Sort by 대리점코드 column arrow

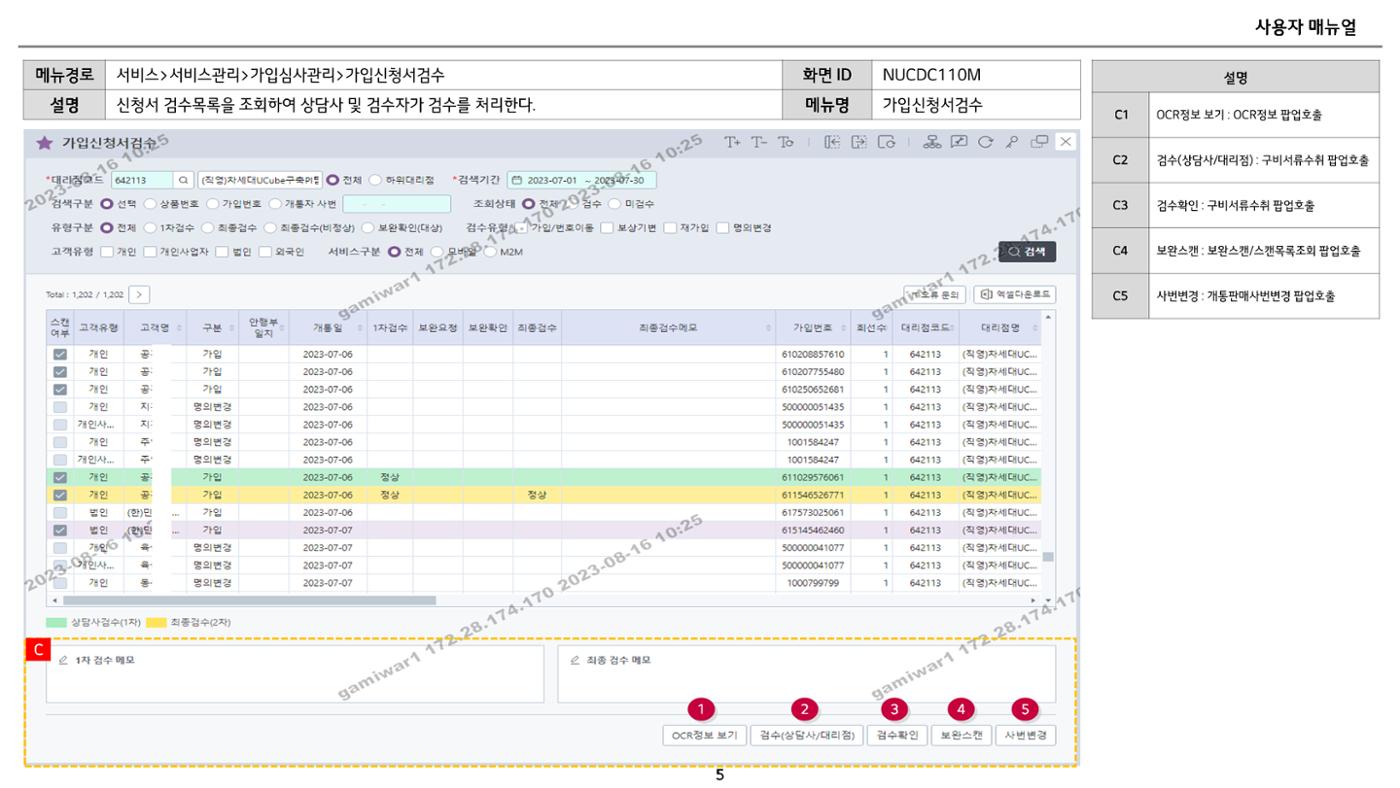(x=952, y=328)
